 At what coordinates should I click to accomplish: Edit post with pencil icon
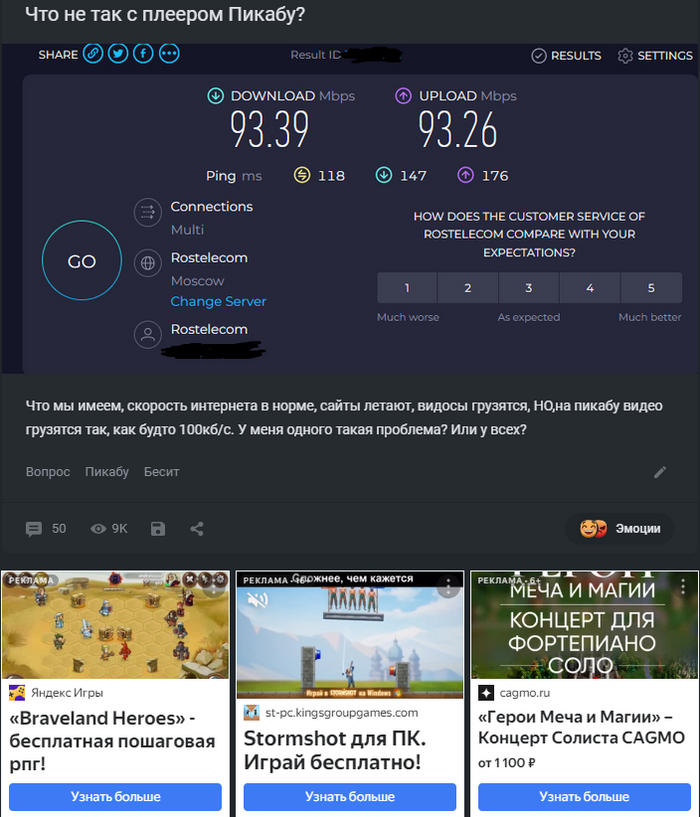click(660, 472)
